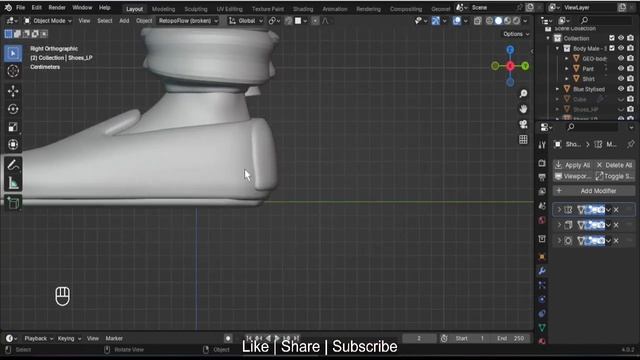640x360 pixels.
Task: Click the Toggle Stack button
Action: pos(614,176)
